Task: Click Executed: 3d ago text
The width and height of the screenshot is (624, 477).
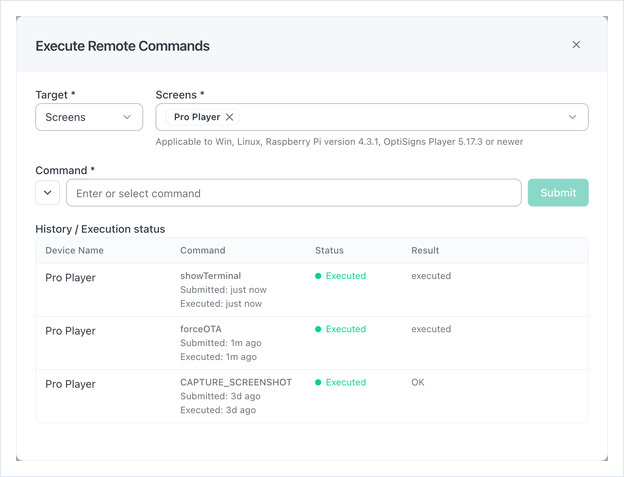Action: click(x=218, y=410)
